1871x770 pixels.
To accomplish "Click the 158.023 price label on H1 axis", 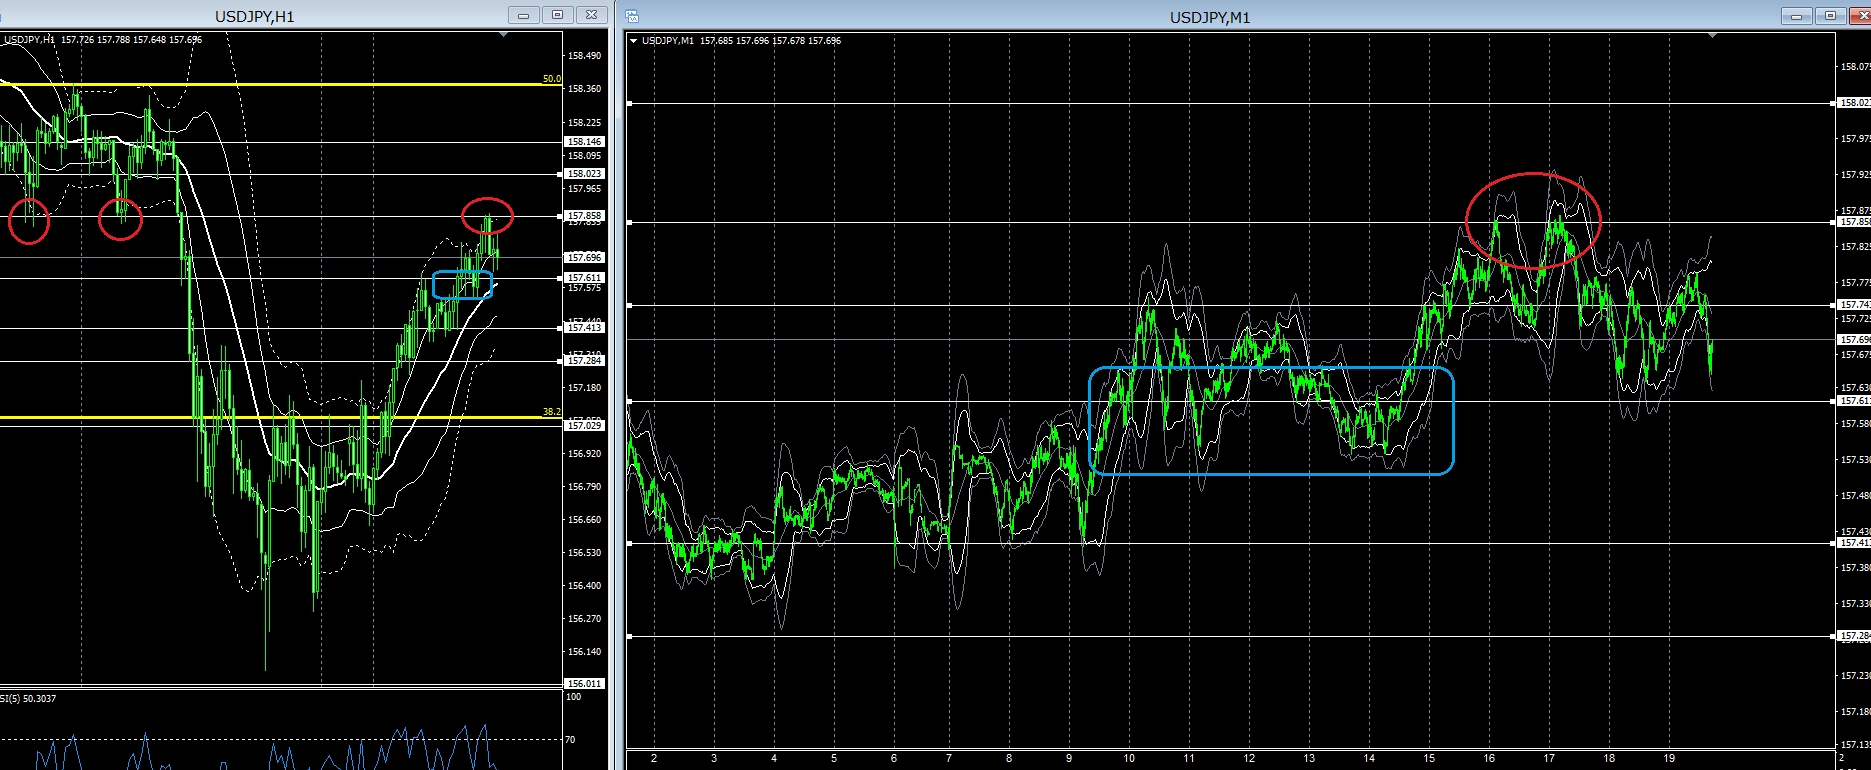I will [584, 174].
